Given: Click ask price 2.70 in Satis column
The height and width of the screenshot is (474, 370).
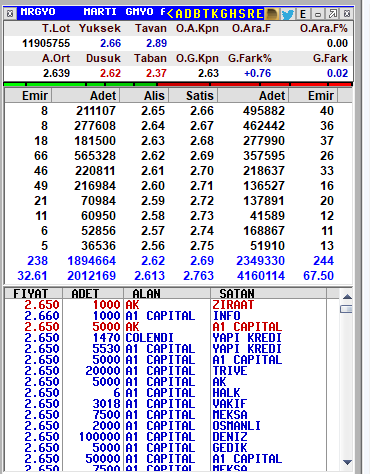Looking at the screenshot, I should [x=202, y=171].
